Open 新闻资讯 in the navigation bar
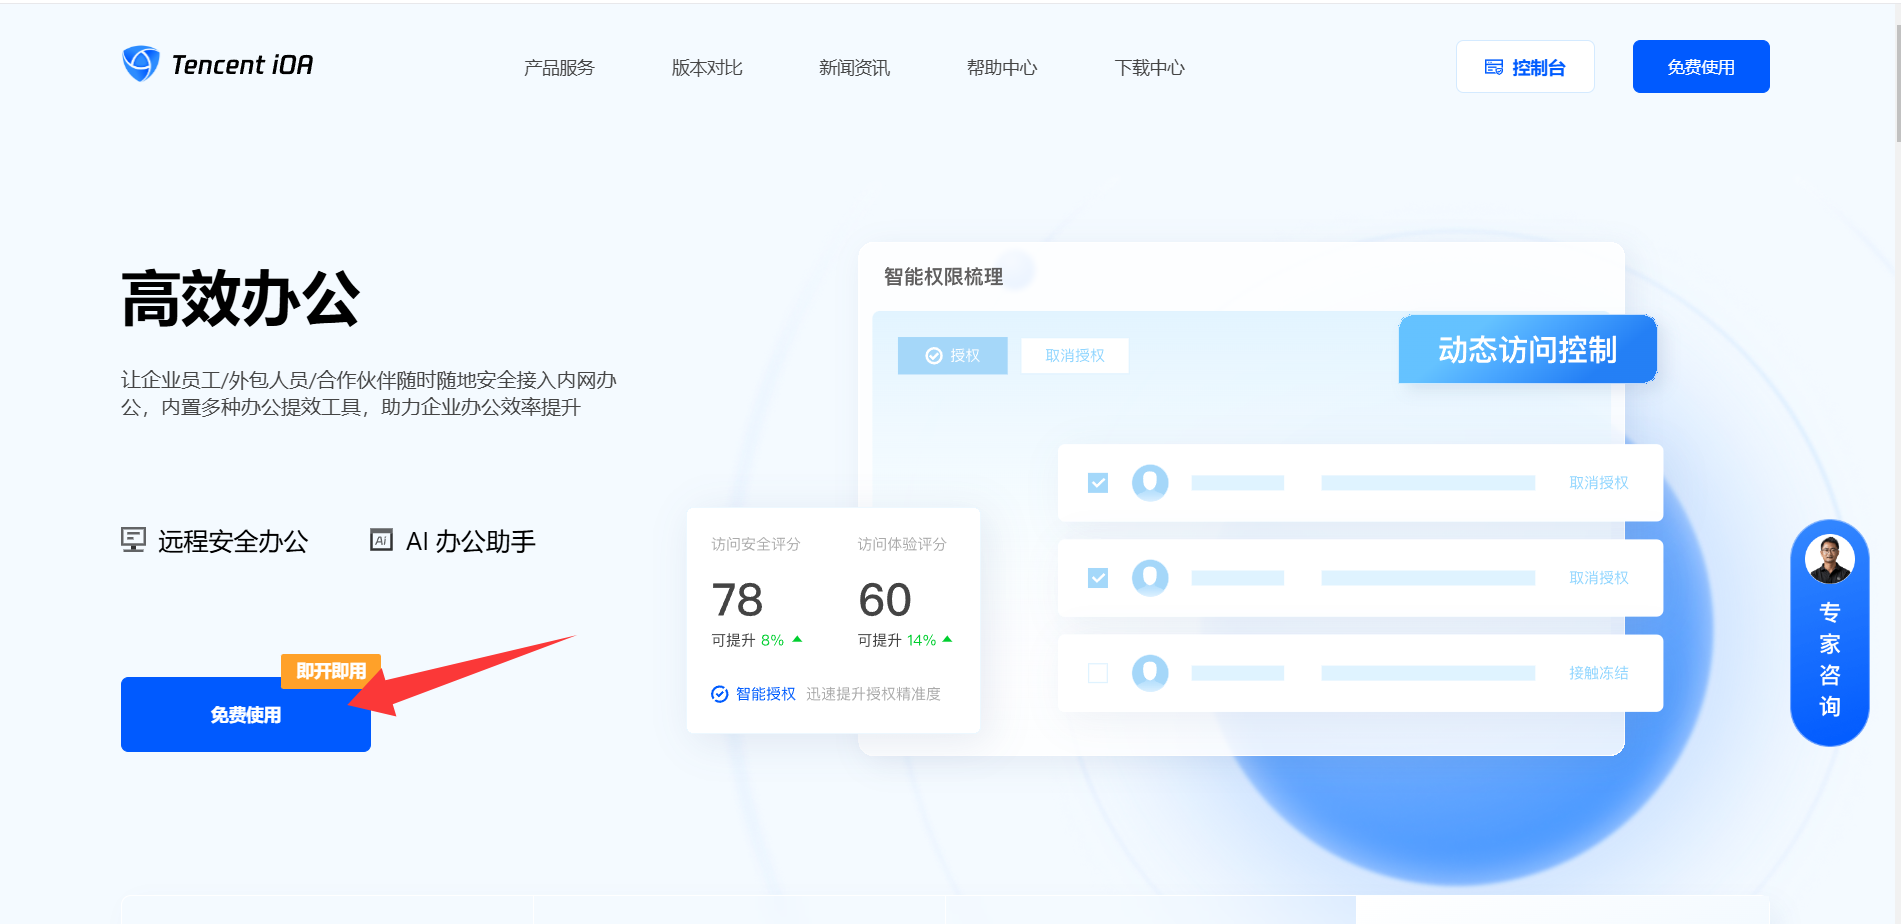 (x=854, y=68)
